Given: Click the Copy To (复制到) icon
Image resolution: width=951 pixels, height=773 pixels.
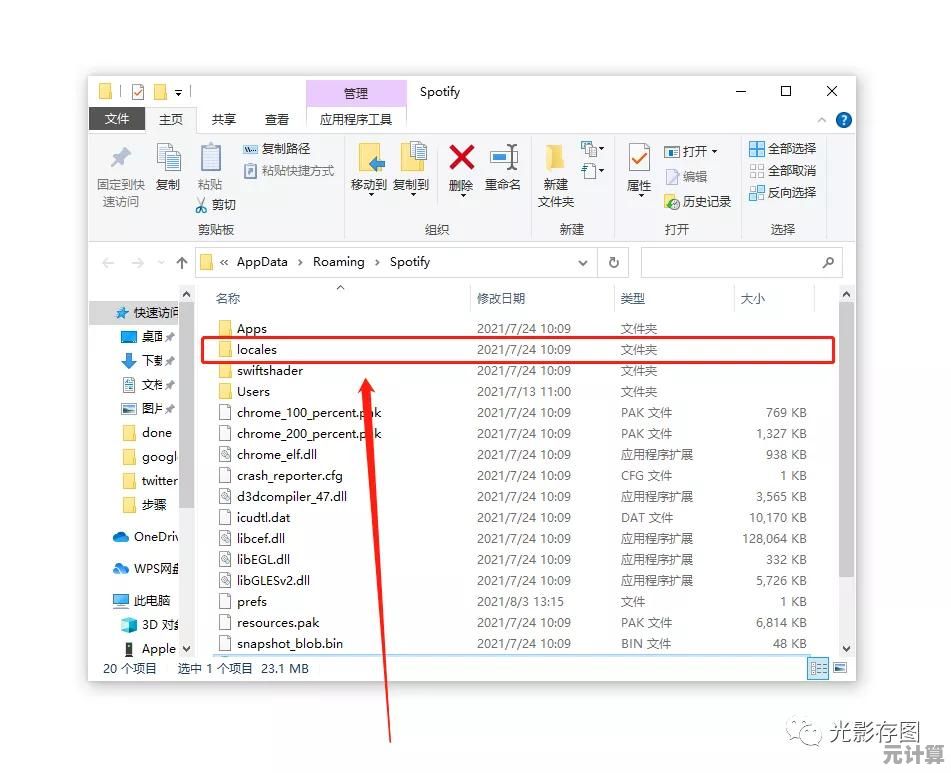Looking at the screenshot, I should pyautogui.click(x=413, y=157).
